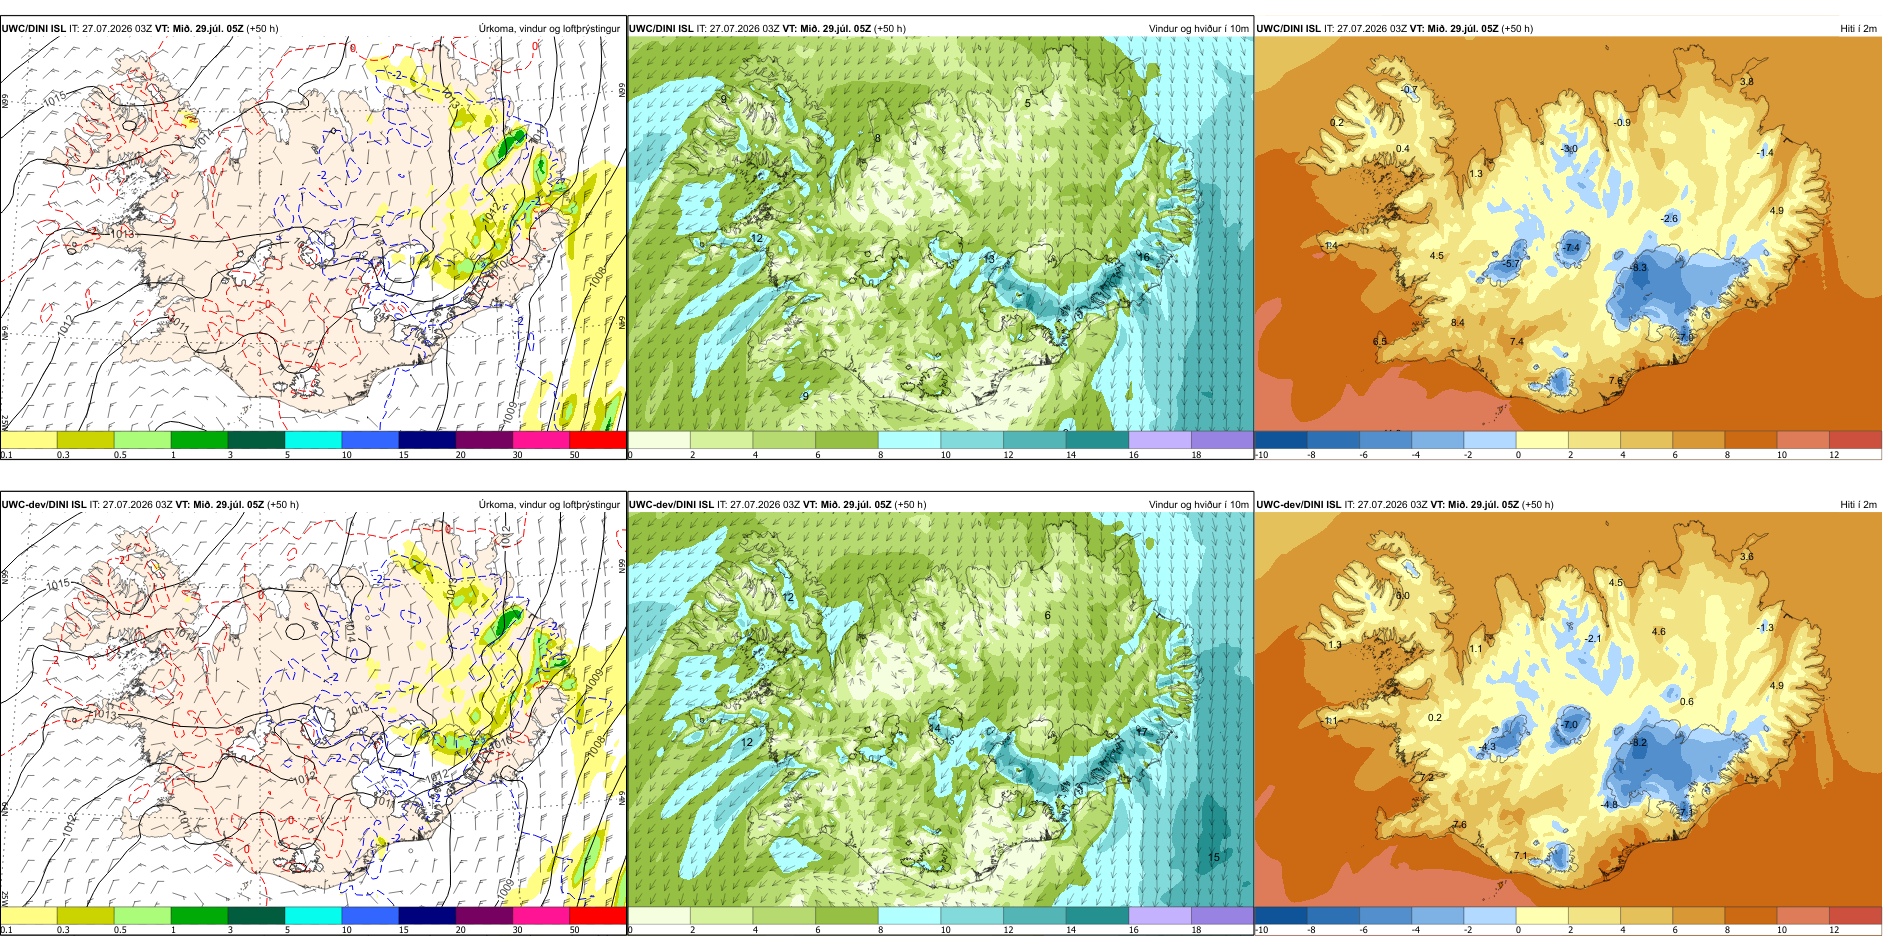Viewport: 1900px width, 950px height.
Task: Click red swatch in bottom temperature legend
Action: tap(1855, 915)
